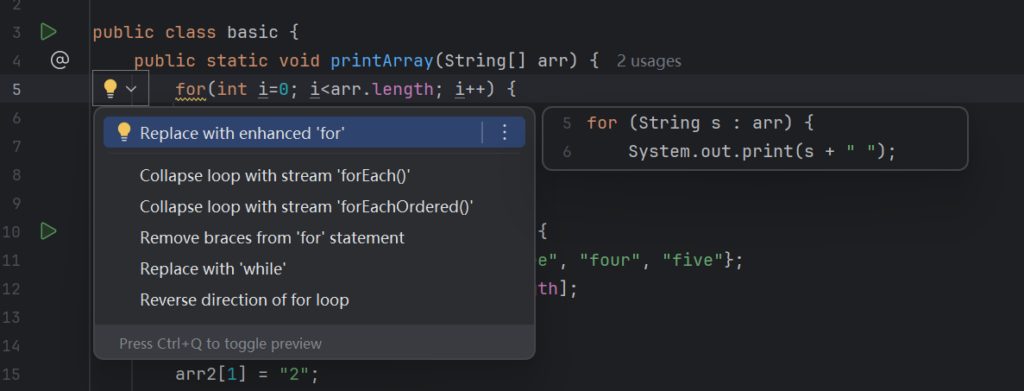This screenshot has width=1024, height=391.
Task: Select Reverse direction of for loop
Action: [x=244, y=300]
